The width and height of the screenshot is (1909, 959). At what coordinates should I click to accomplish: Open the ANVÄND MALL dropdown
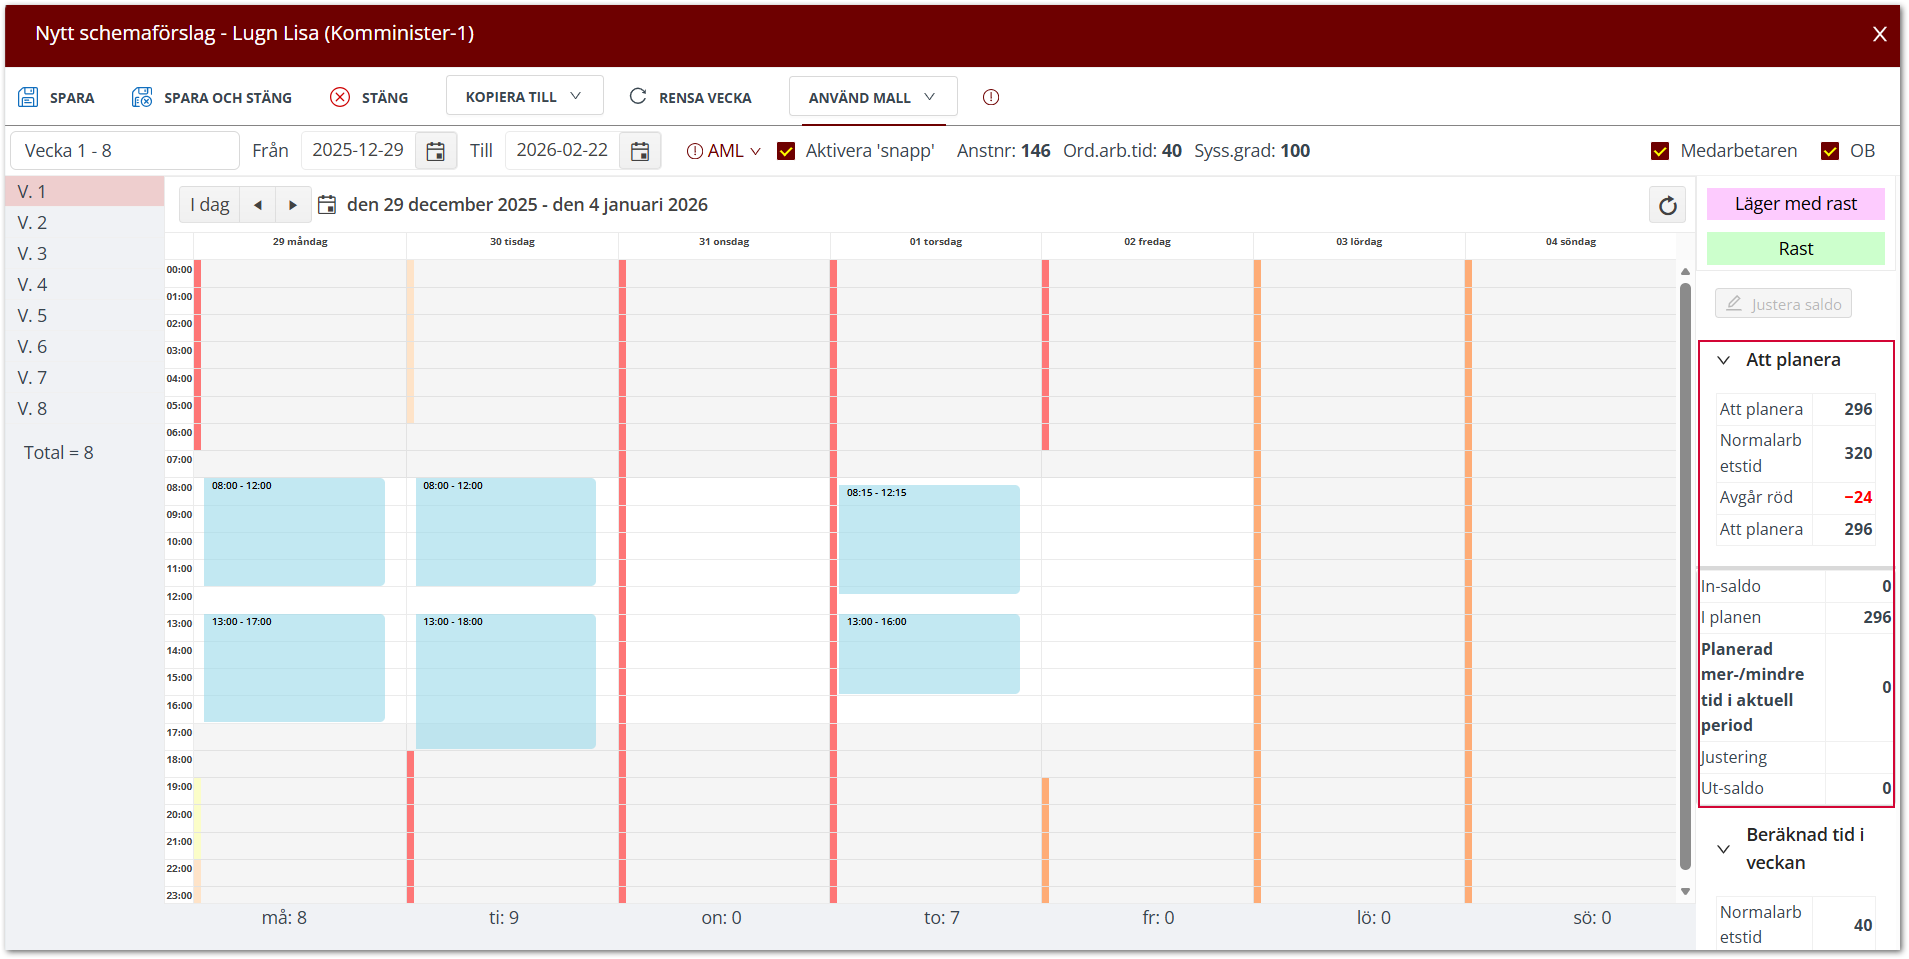click(x=873, y=97)
